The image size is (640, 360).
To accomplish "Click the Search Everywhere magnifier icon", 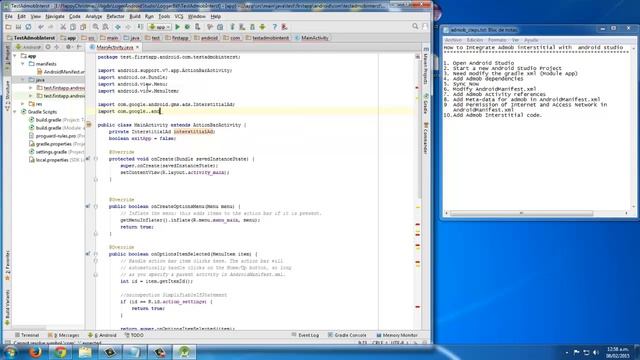I will 415,26.
